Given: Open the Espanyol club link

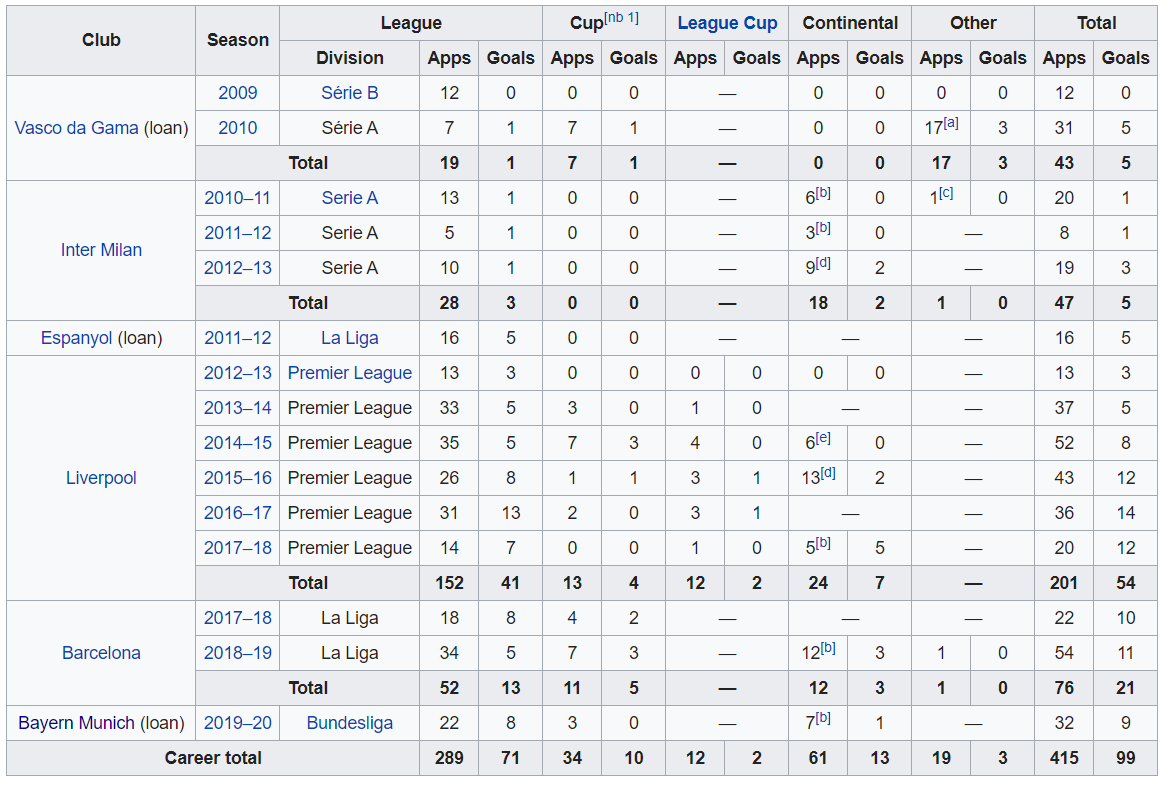Looking at the screenshot, I should 77,338.
